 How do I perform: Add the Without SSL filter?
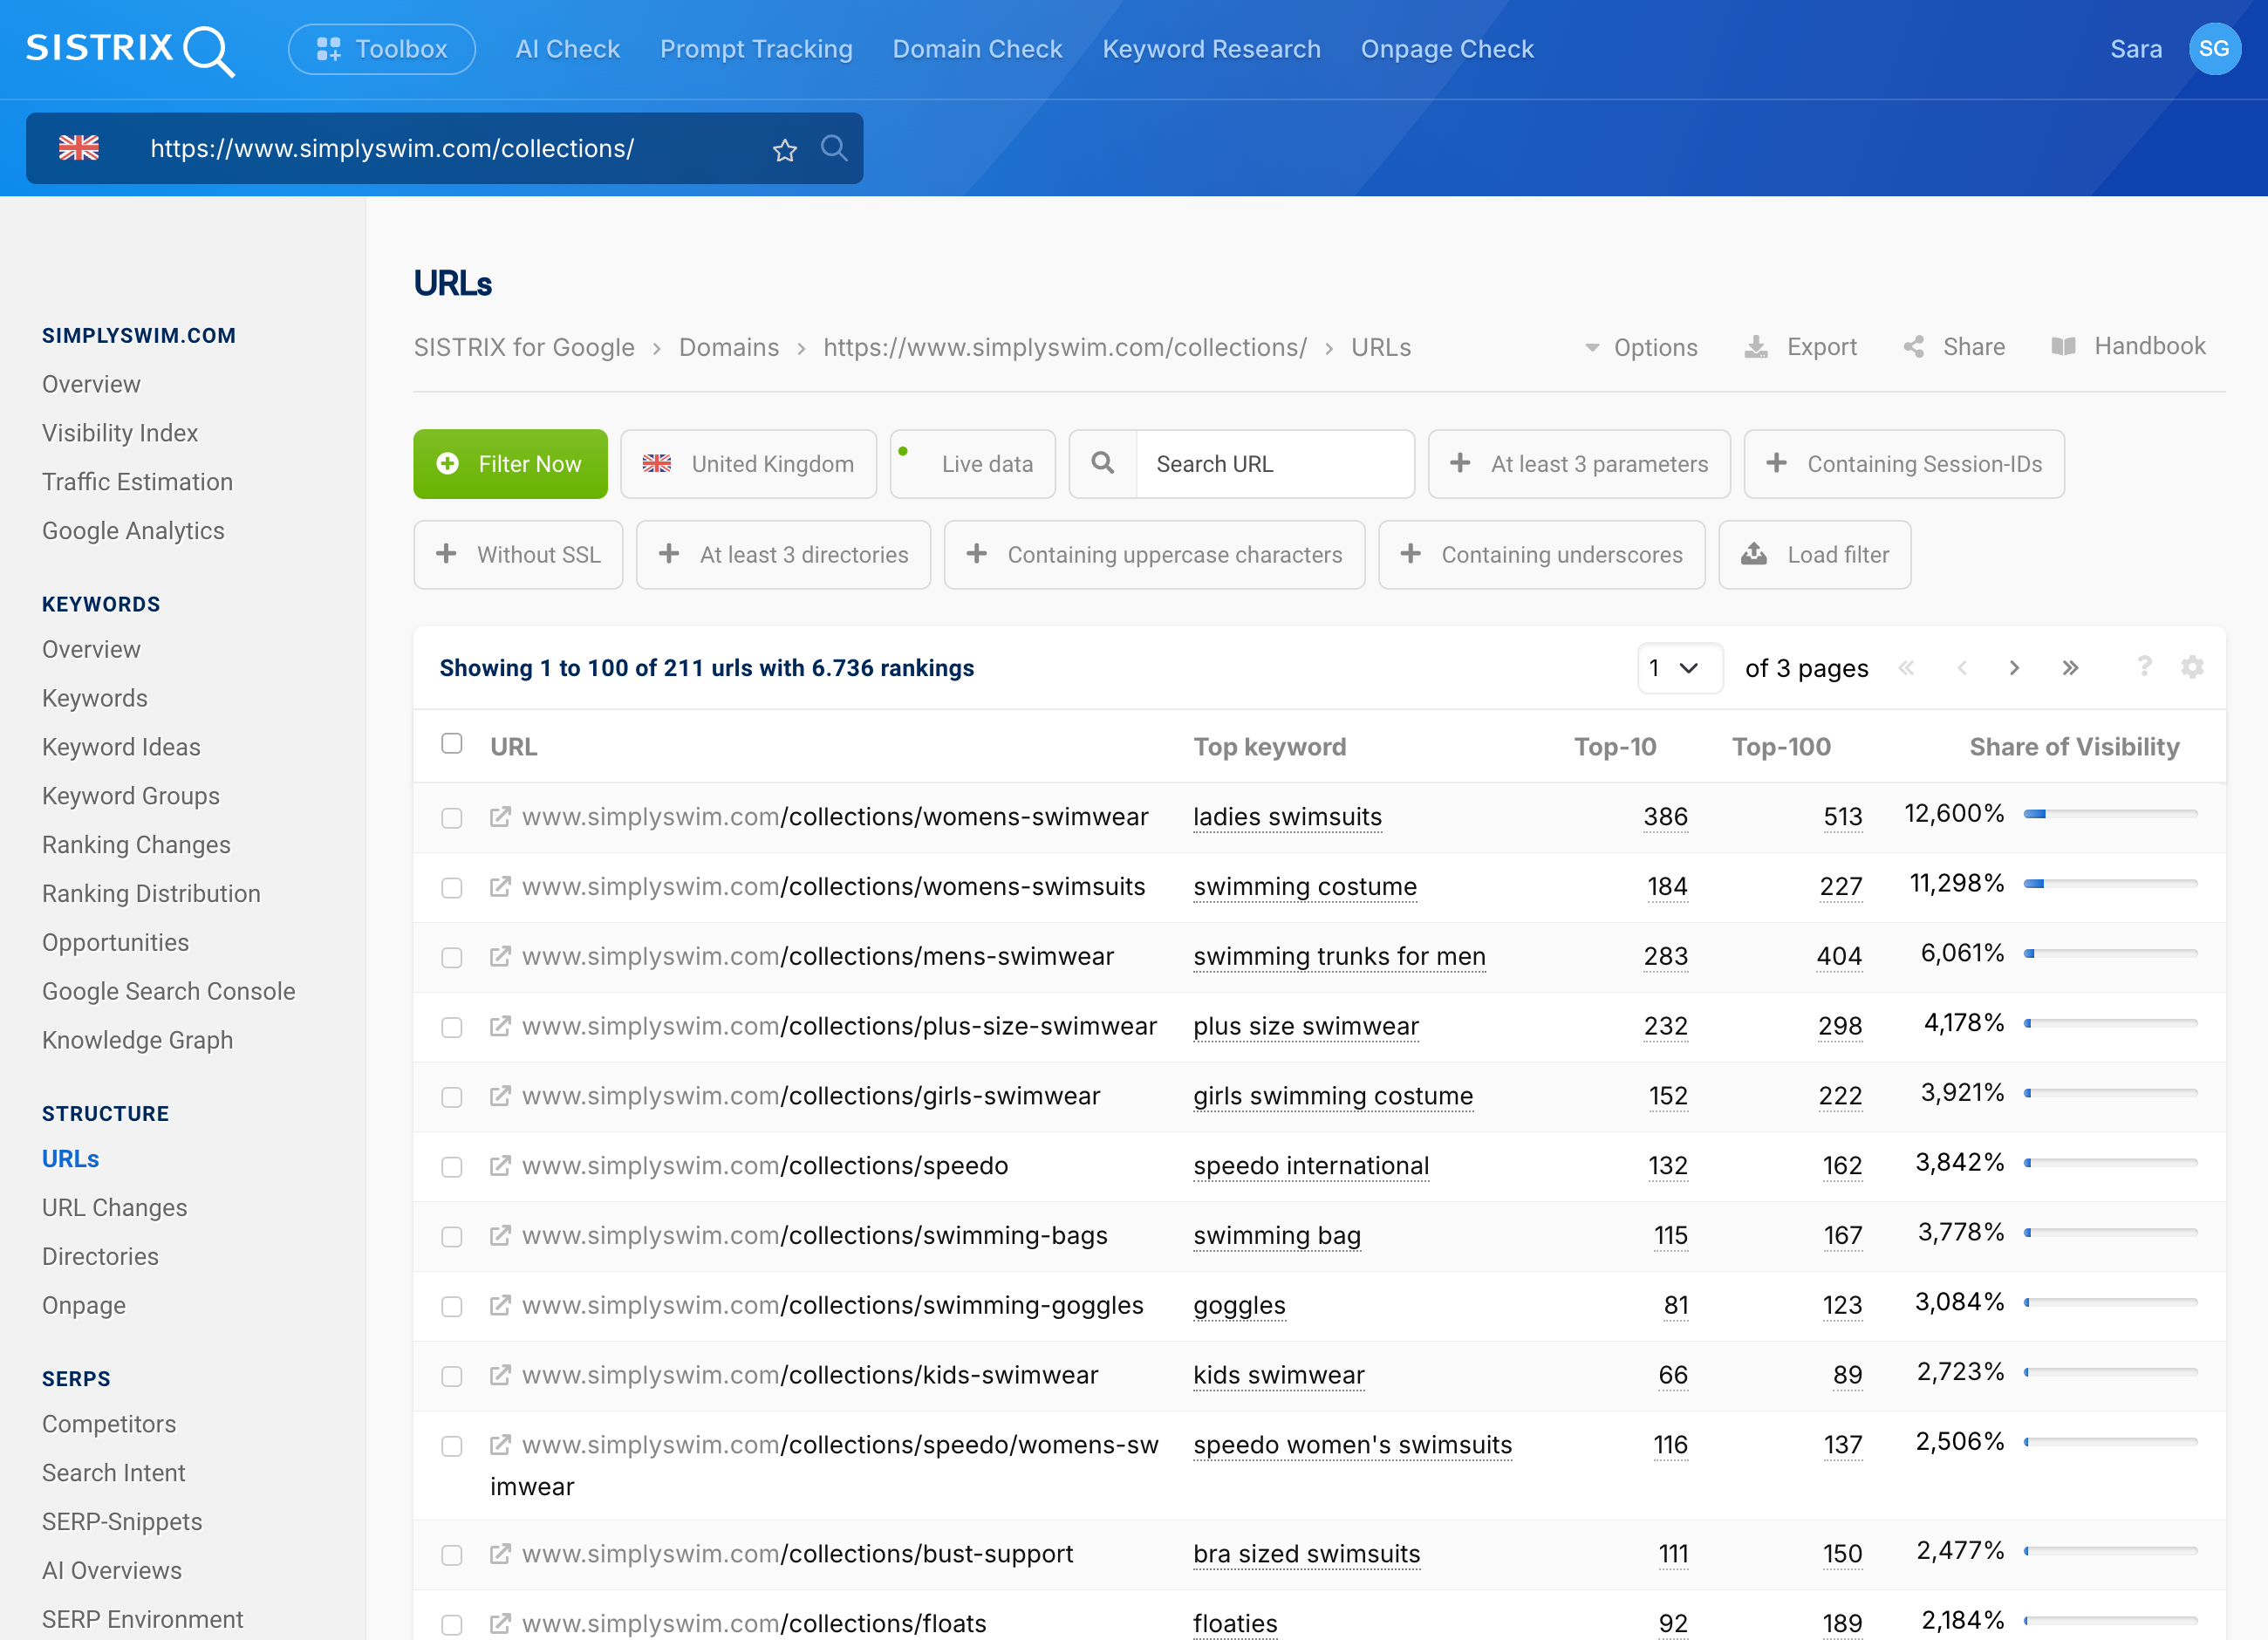tap(518, 555)
